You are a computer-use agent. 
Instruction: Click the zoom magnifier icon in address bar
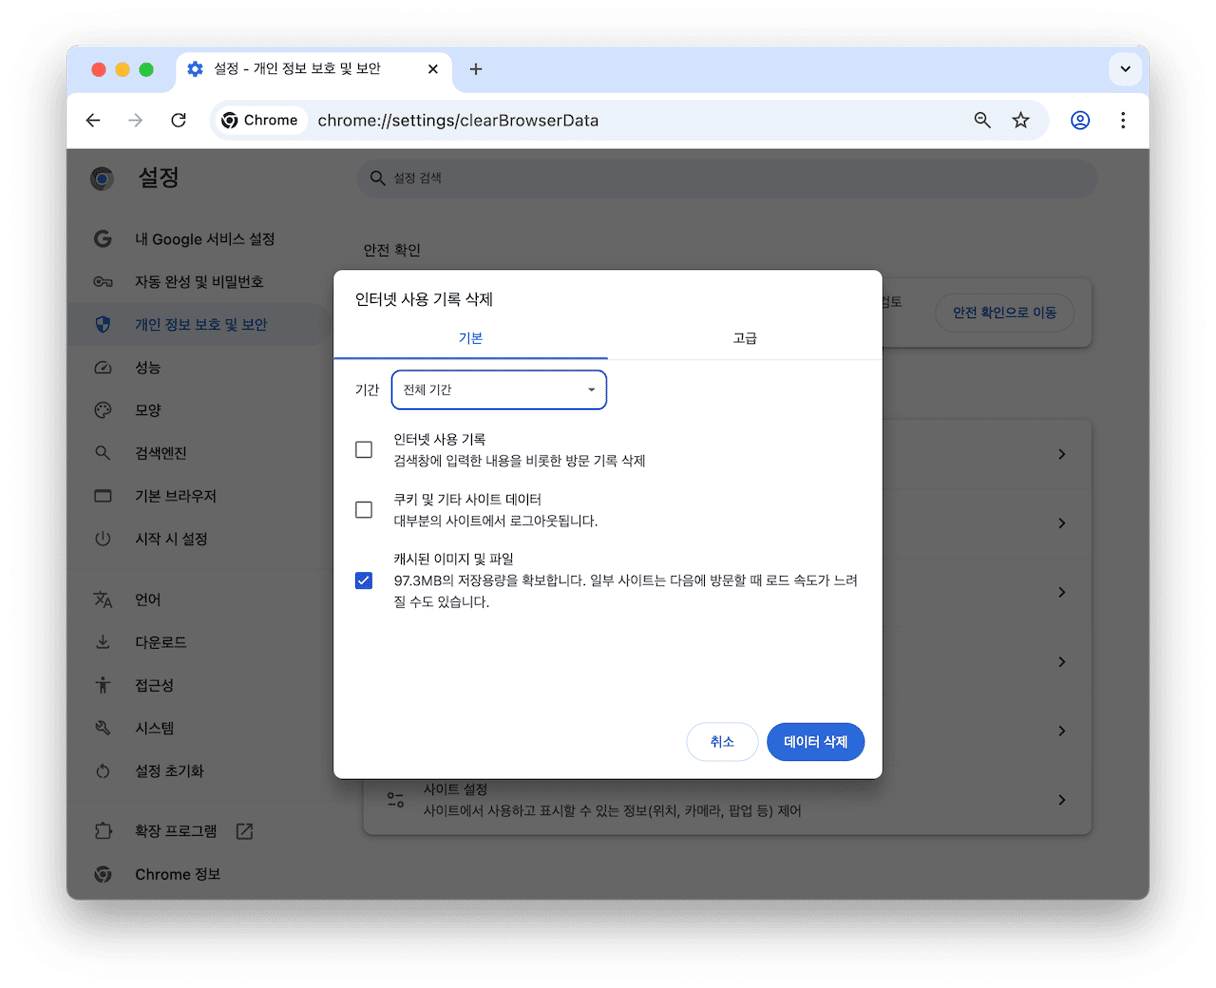[x=982, y=120]
